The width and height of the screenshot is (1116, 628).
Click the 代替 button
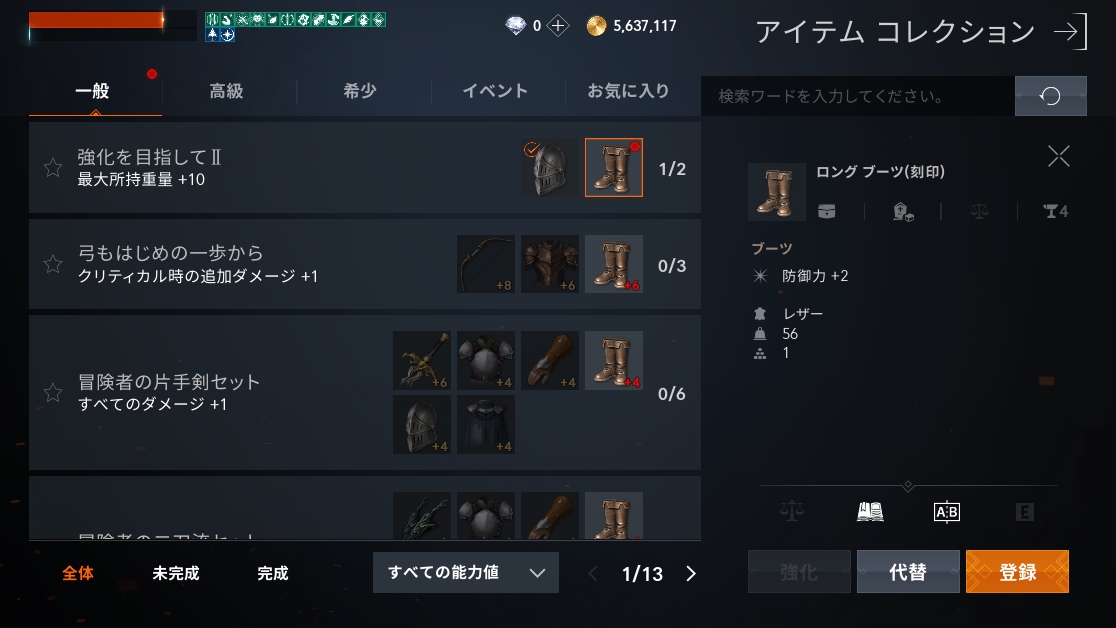point(907,572)
